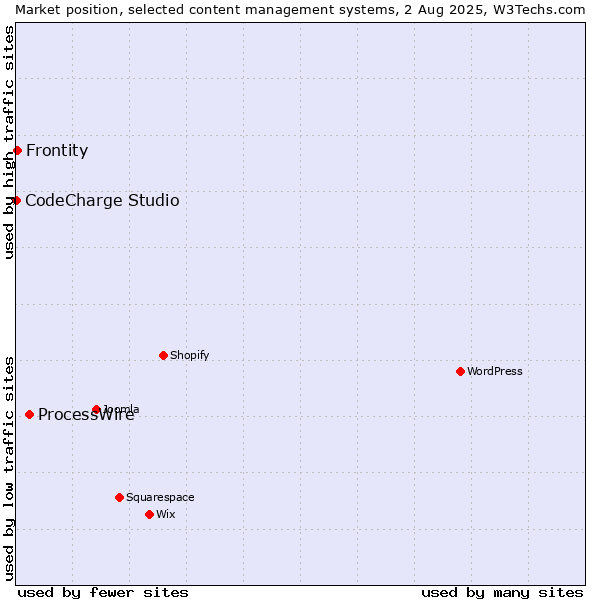Click the Squarespace red data point
The height and width of the screenshot is (600, 600).
[119, 497]
